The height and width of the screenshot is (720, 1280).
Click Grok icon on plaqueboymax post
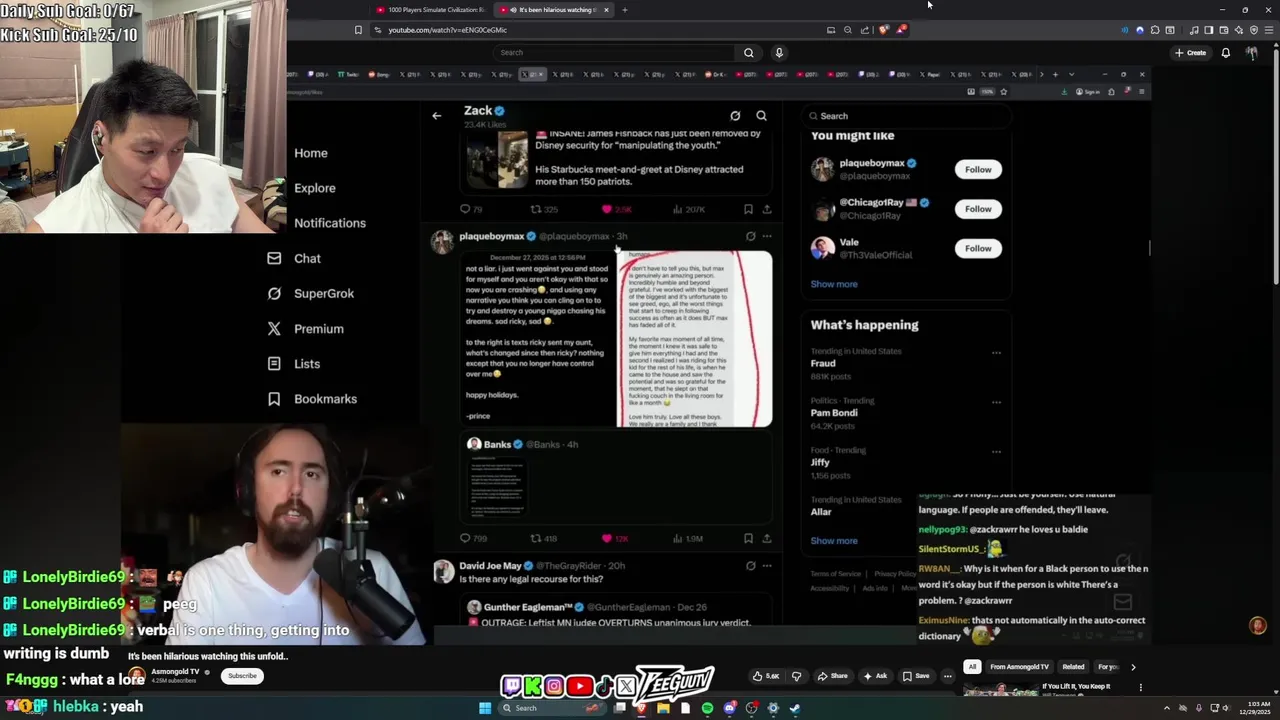click(750, 237)
